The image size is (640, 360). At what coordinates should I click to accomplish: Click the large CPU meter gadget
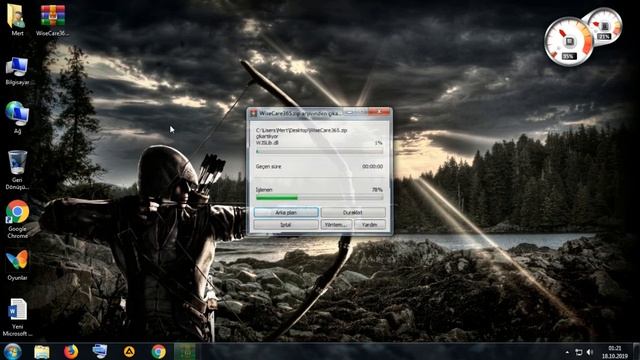click(x=568, y=42)
